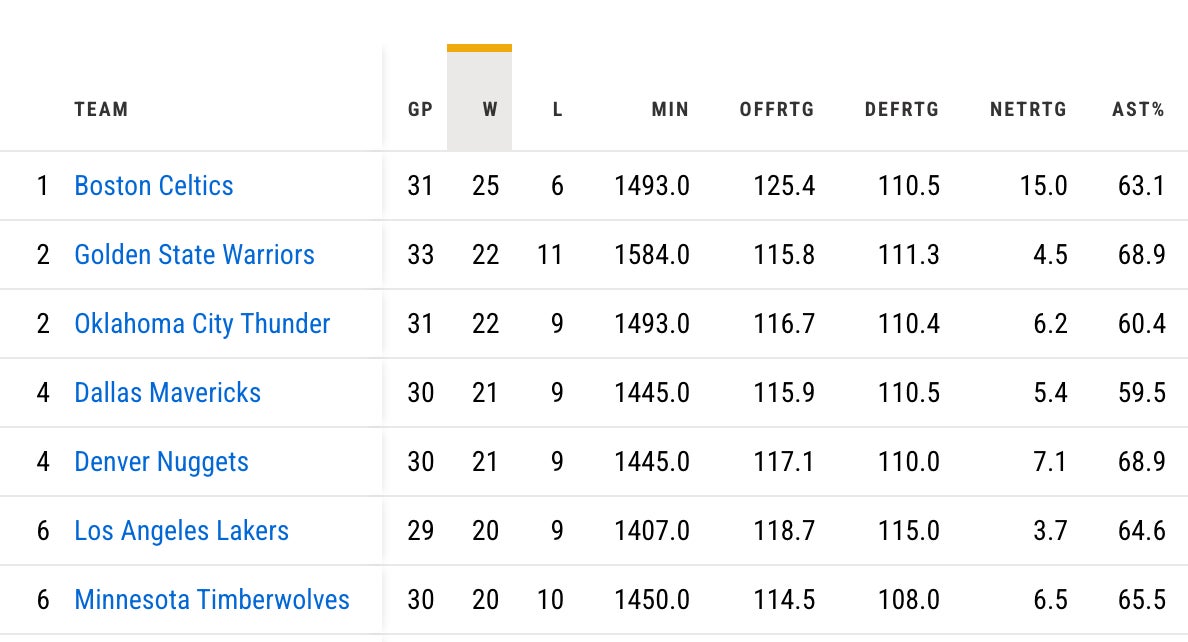The image size is (1188, 642).
Task: Sort table by NETRTG column header
Action: tap(1028, 110)
